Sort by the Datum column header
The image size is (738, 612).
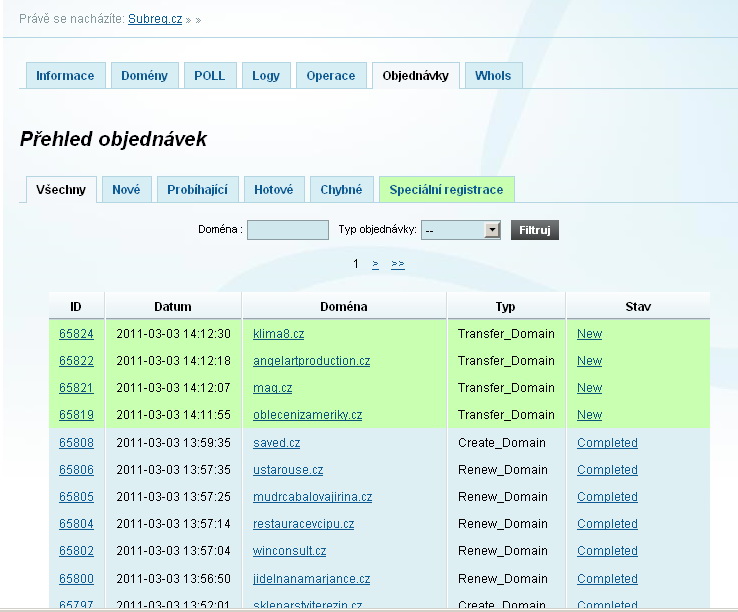coord(173,306)
